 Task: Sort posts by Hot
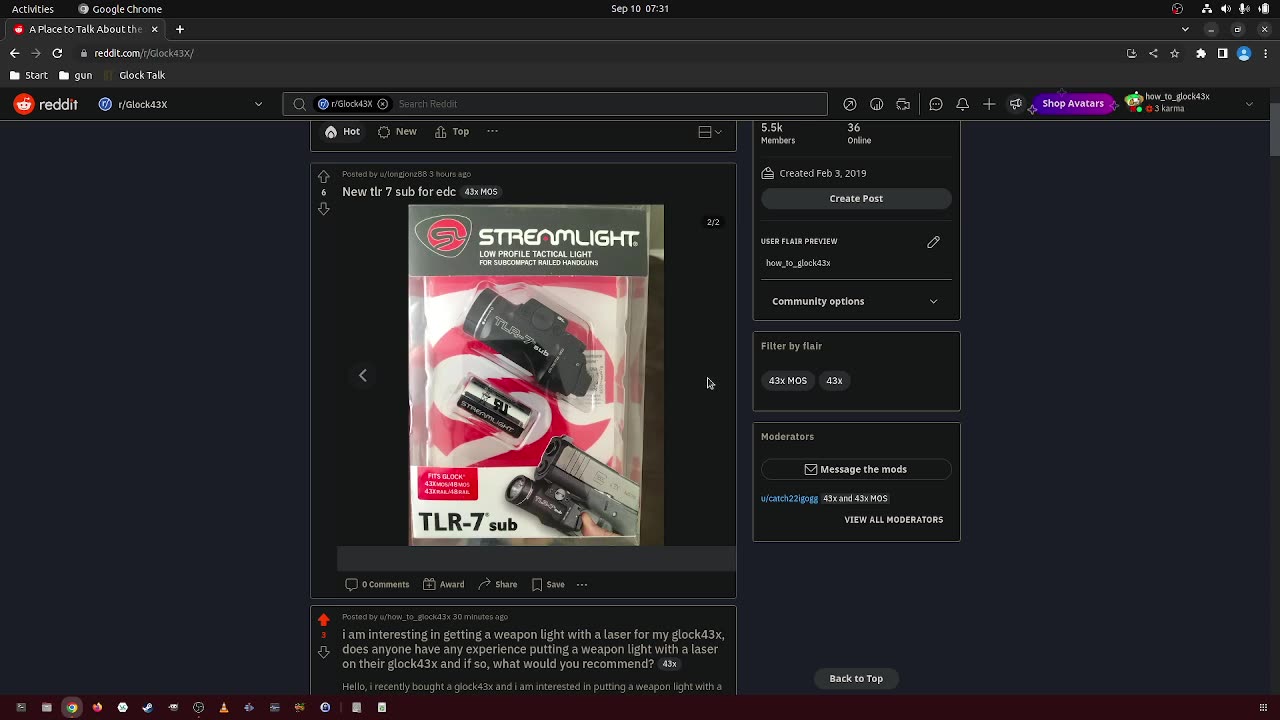coord(342,132)
